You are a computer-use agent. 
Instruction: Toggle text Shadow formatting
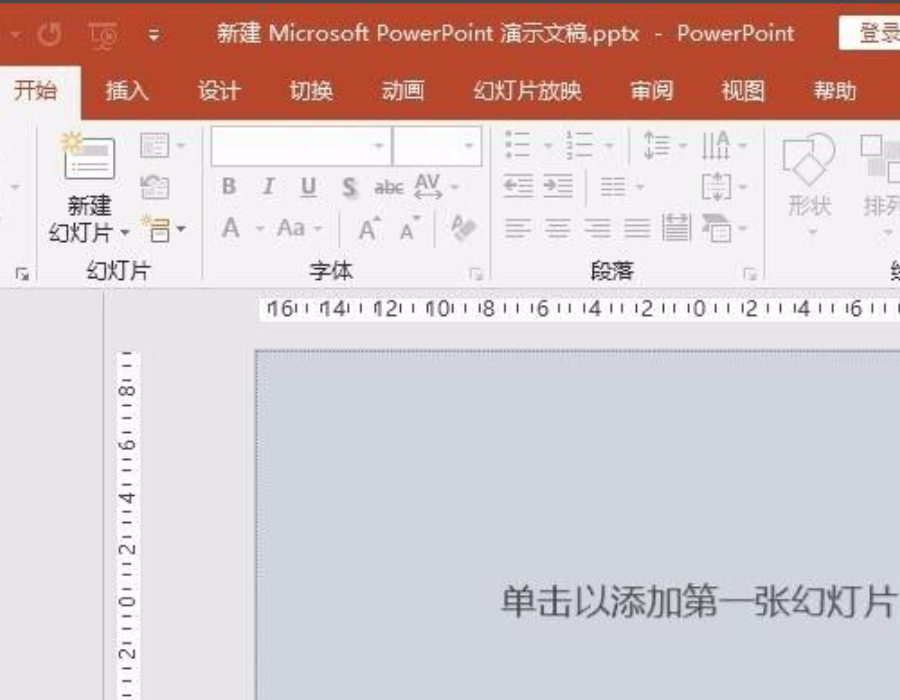[x=348, y=188]
